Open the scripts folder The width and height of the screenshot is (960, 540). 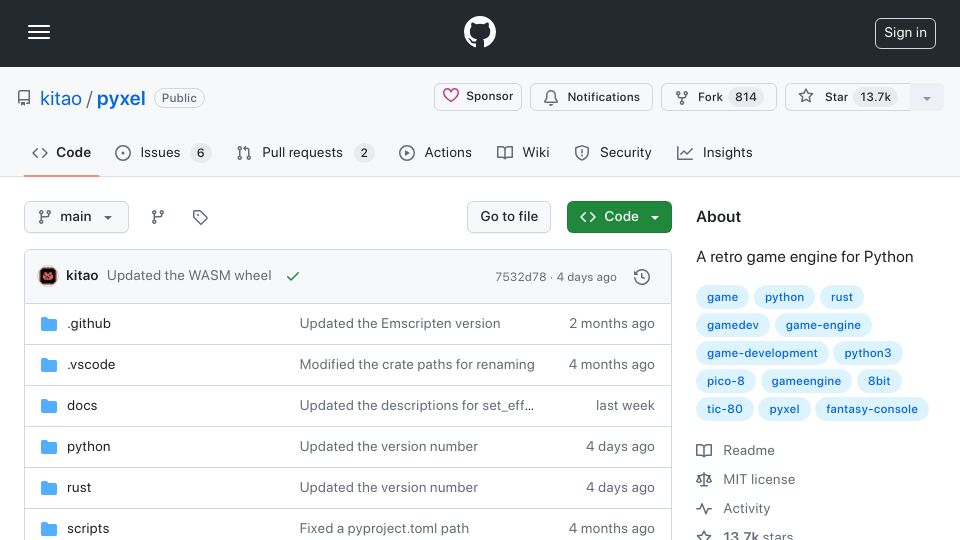(88, 528)
